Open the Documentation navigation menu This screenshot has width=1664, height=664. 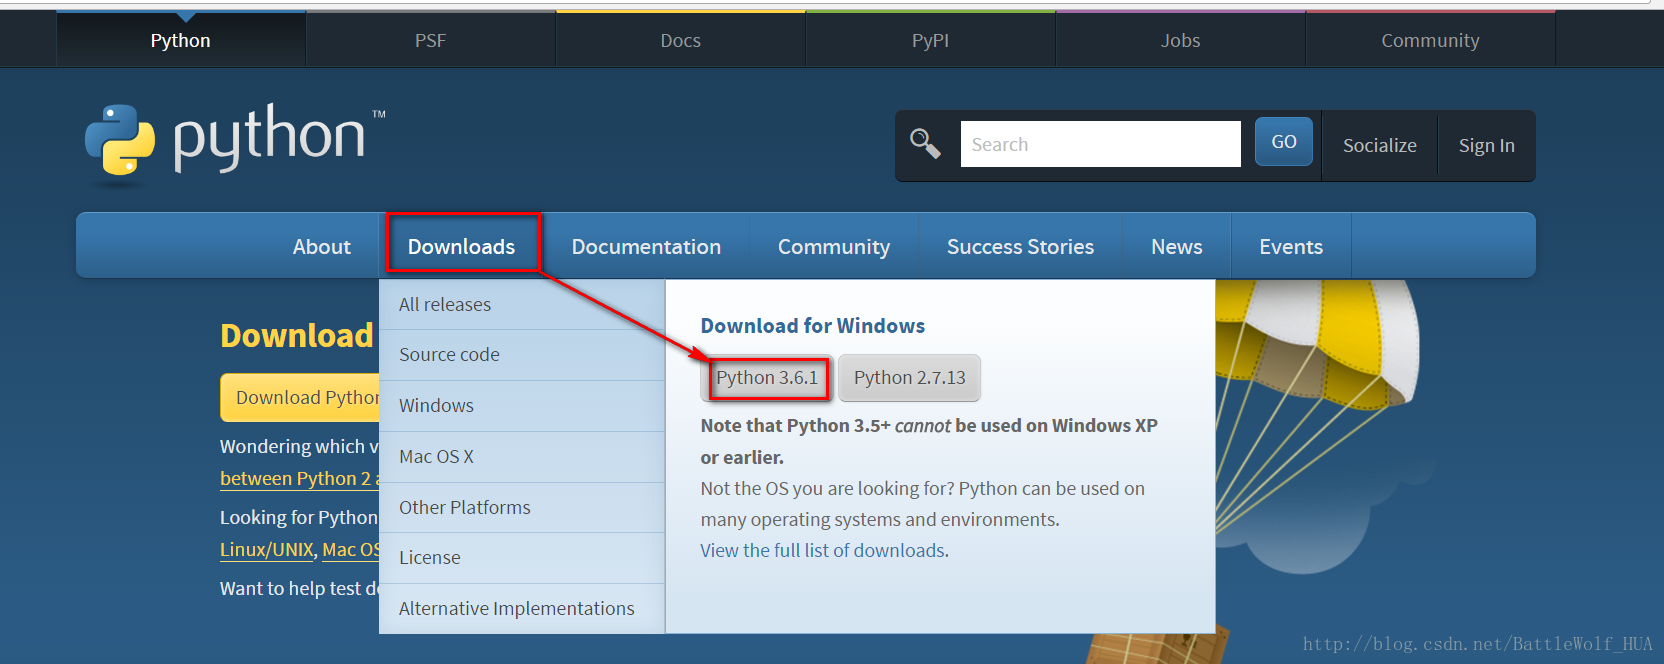coord(646,246)
